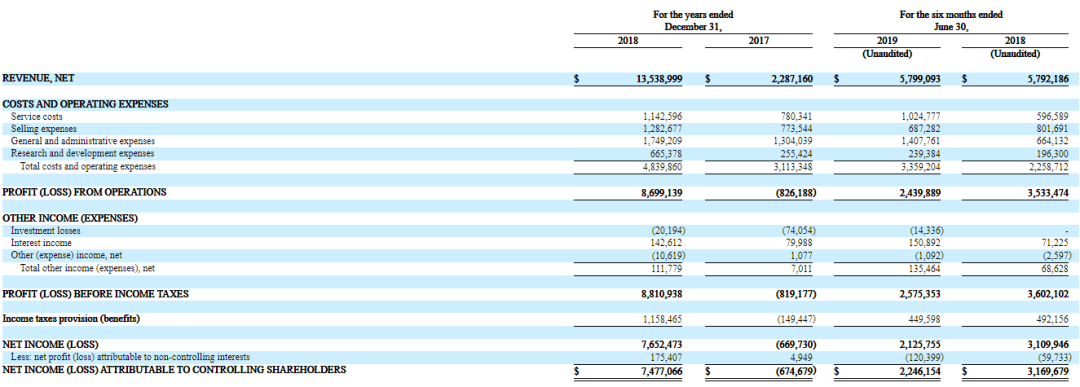
Task: Select Investment losses row label
Action: [x=45, y=231]
